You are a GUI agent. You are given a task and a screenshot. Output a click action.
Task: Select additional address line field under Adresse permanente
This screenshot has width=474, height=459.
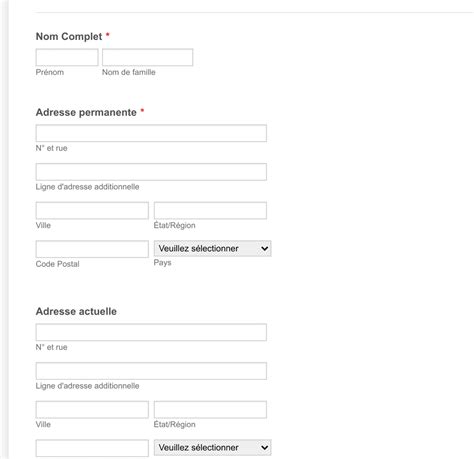pos(151,172)
